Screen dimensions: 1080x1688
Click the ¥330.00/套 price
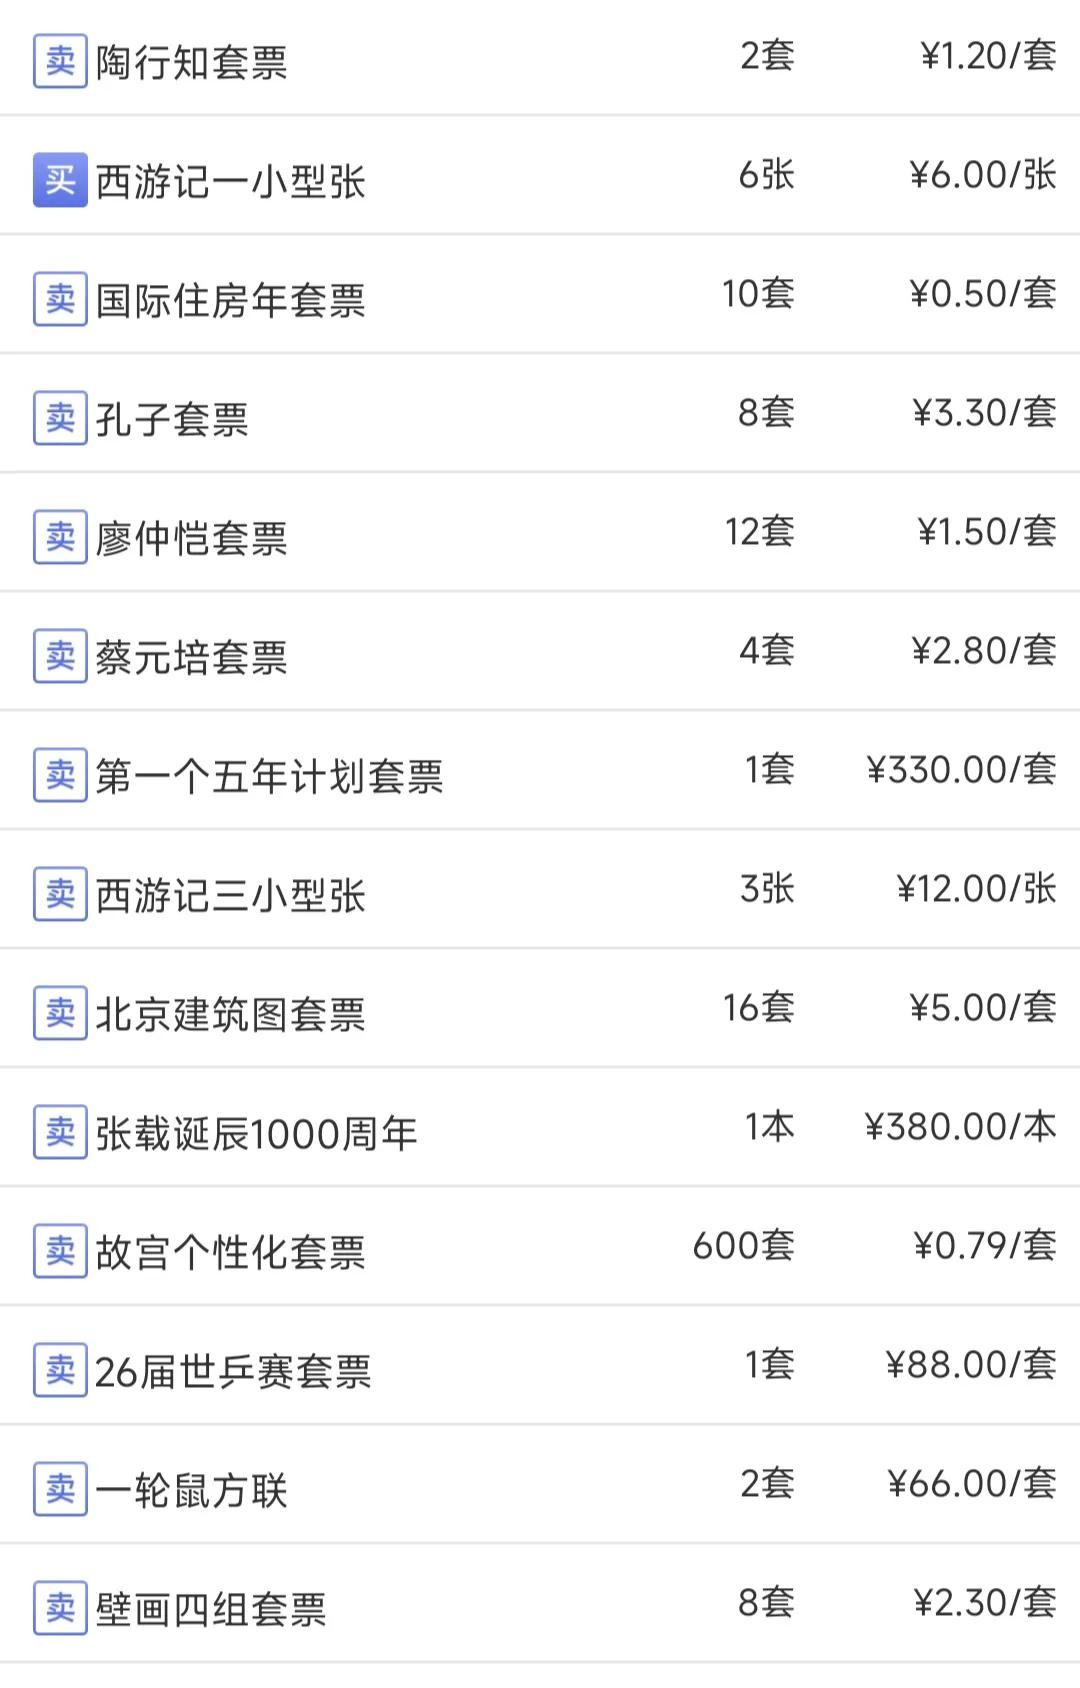pos(961,769)
